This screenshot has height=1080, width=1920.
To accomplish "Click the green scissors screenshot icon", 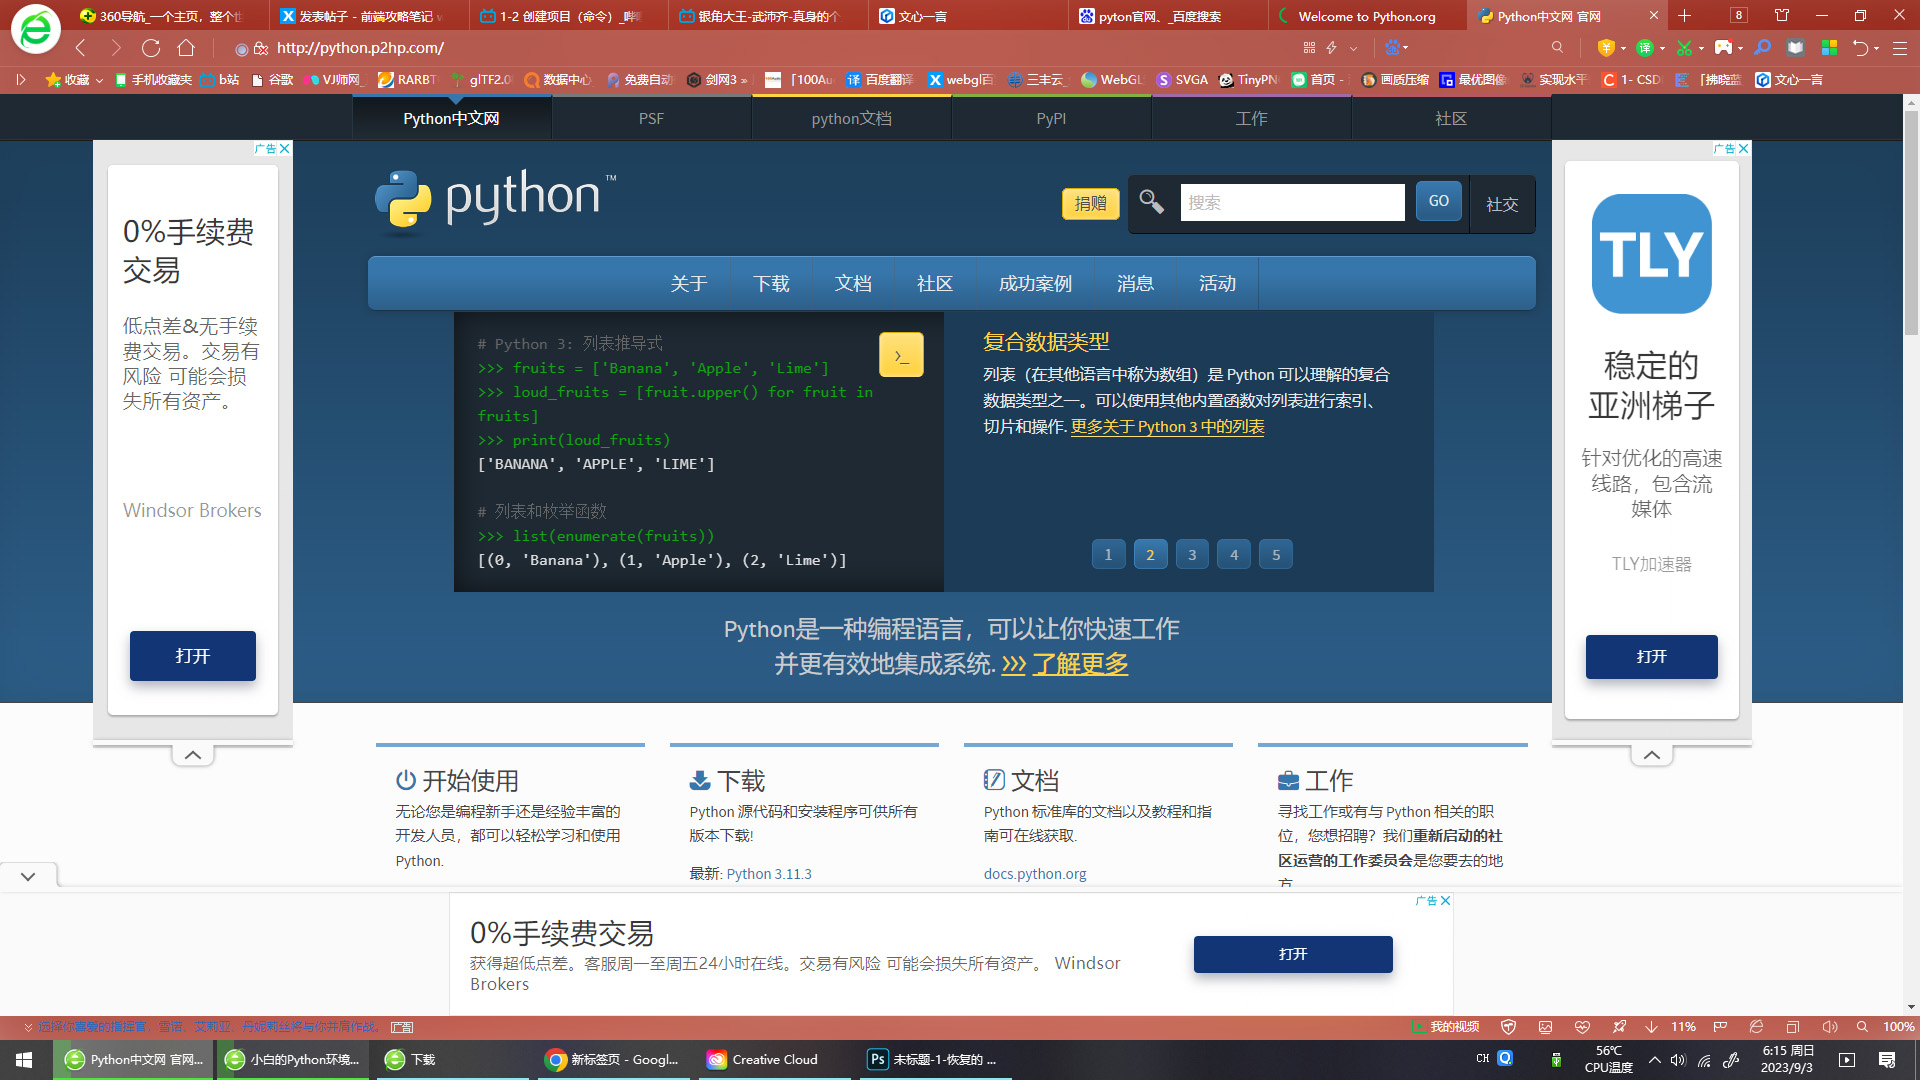I will 1684,47.
